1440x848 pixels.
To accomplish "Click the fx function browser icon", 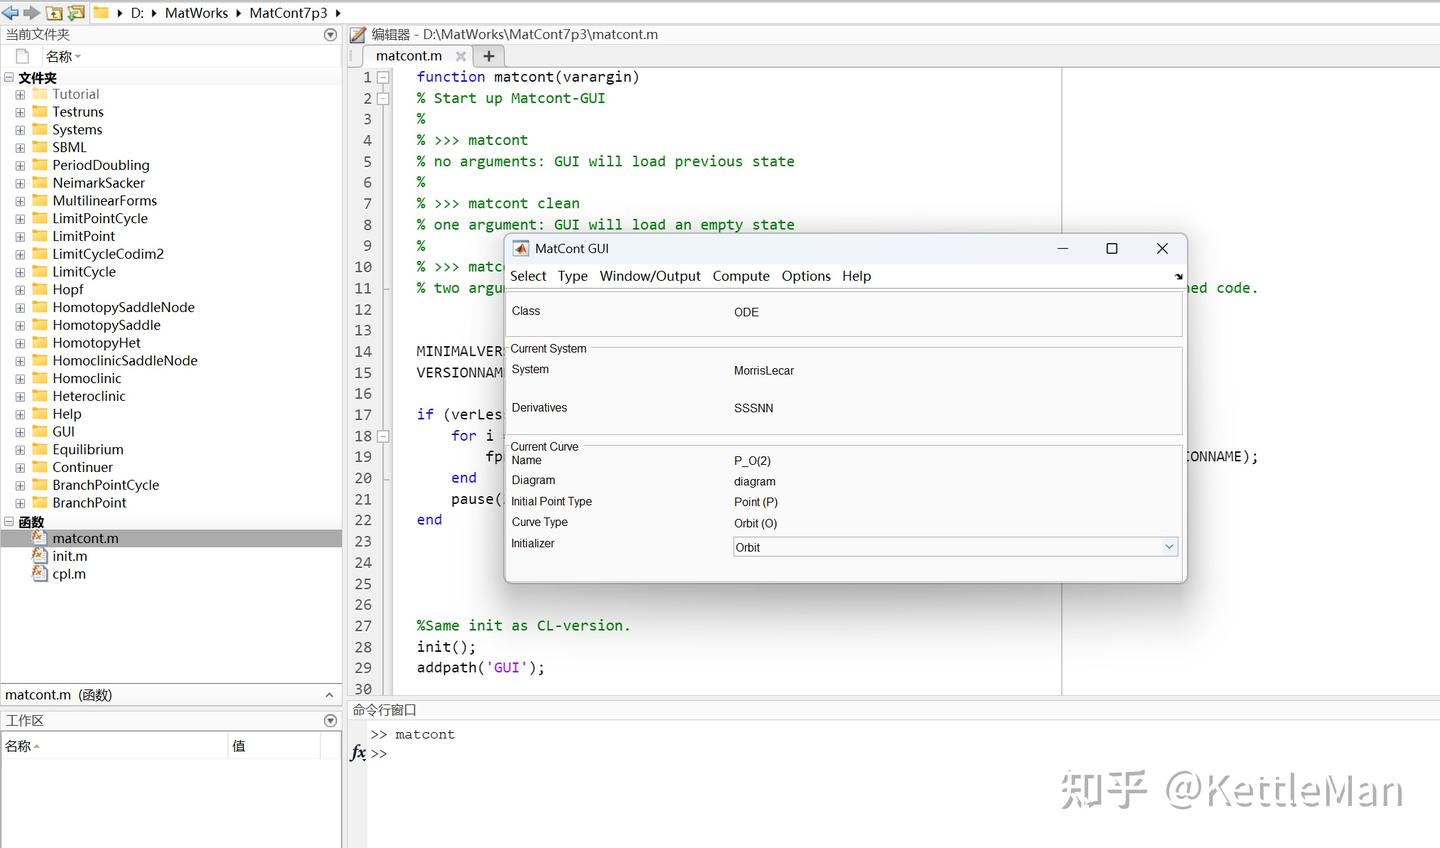I will click(358, 753).
